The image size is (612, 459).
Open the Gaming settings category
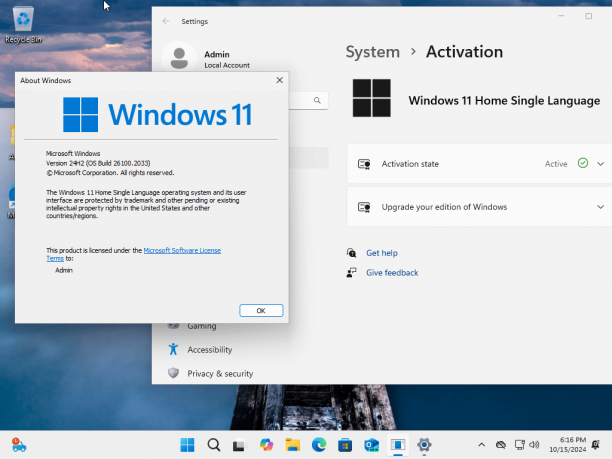[202, 326]
